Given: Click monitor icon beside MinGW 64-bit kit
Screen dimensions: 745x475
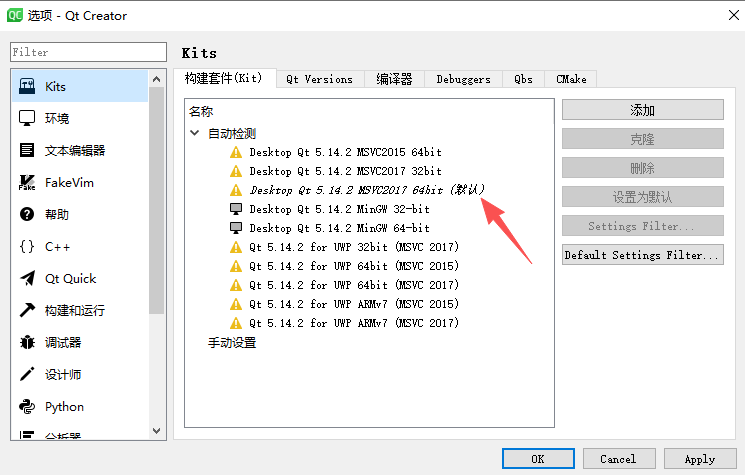Looking at the screenshot, I should coord(236,228).
